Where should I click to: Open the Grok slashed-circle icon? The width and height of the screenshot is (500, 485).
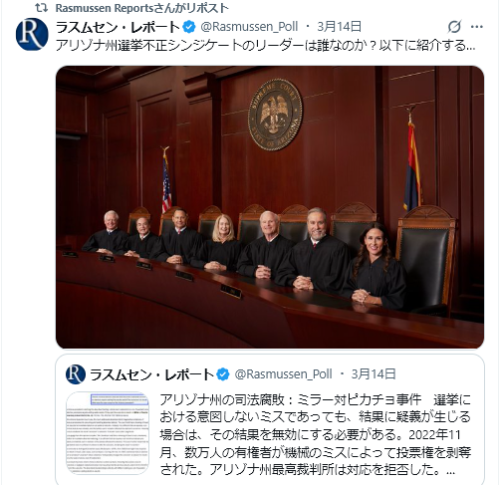coord(454,27)
